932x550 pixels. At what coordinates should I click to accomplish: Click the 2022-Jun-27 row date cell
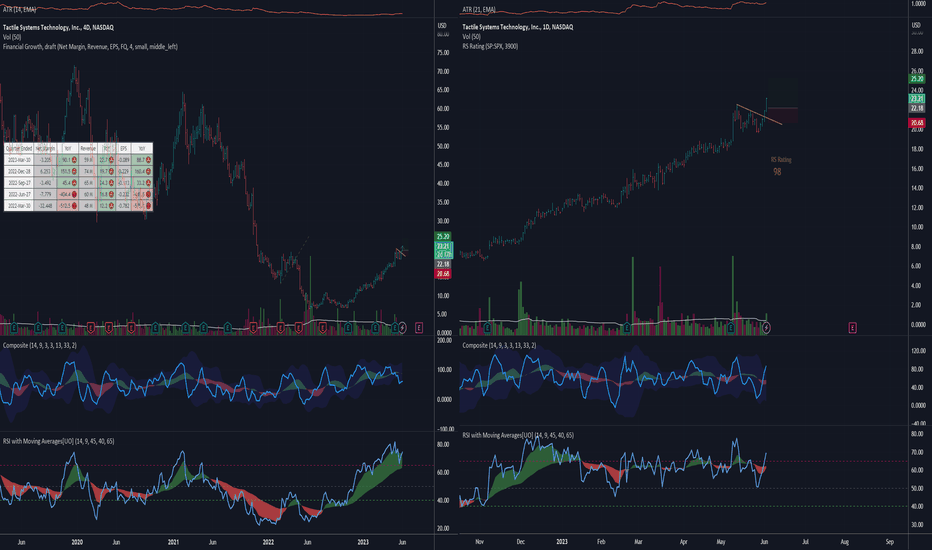tap(19, 194)
